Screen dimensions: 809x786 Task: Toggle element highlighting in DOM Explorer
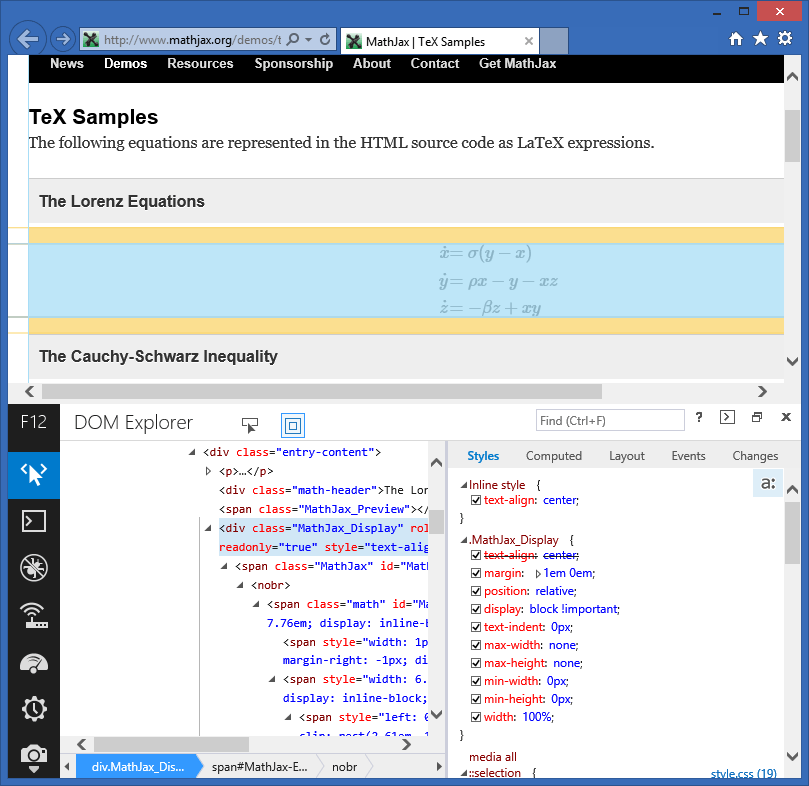point(292,426)
